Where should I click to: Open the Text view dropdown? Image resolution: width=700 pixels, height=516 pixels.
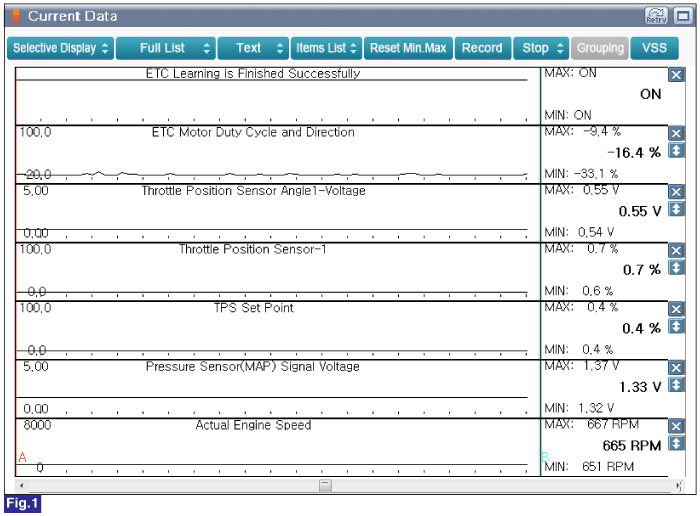point(253,48)
